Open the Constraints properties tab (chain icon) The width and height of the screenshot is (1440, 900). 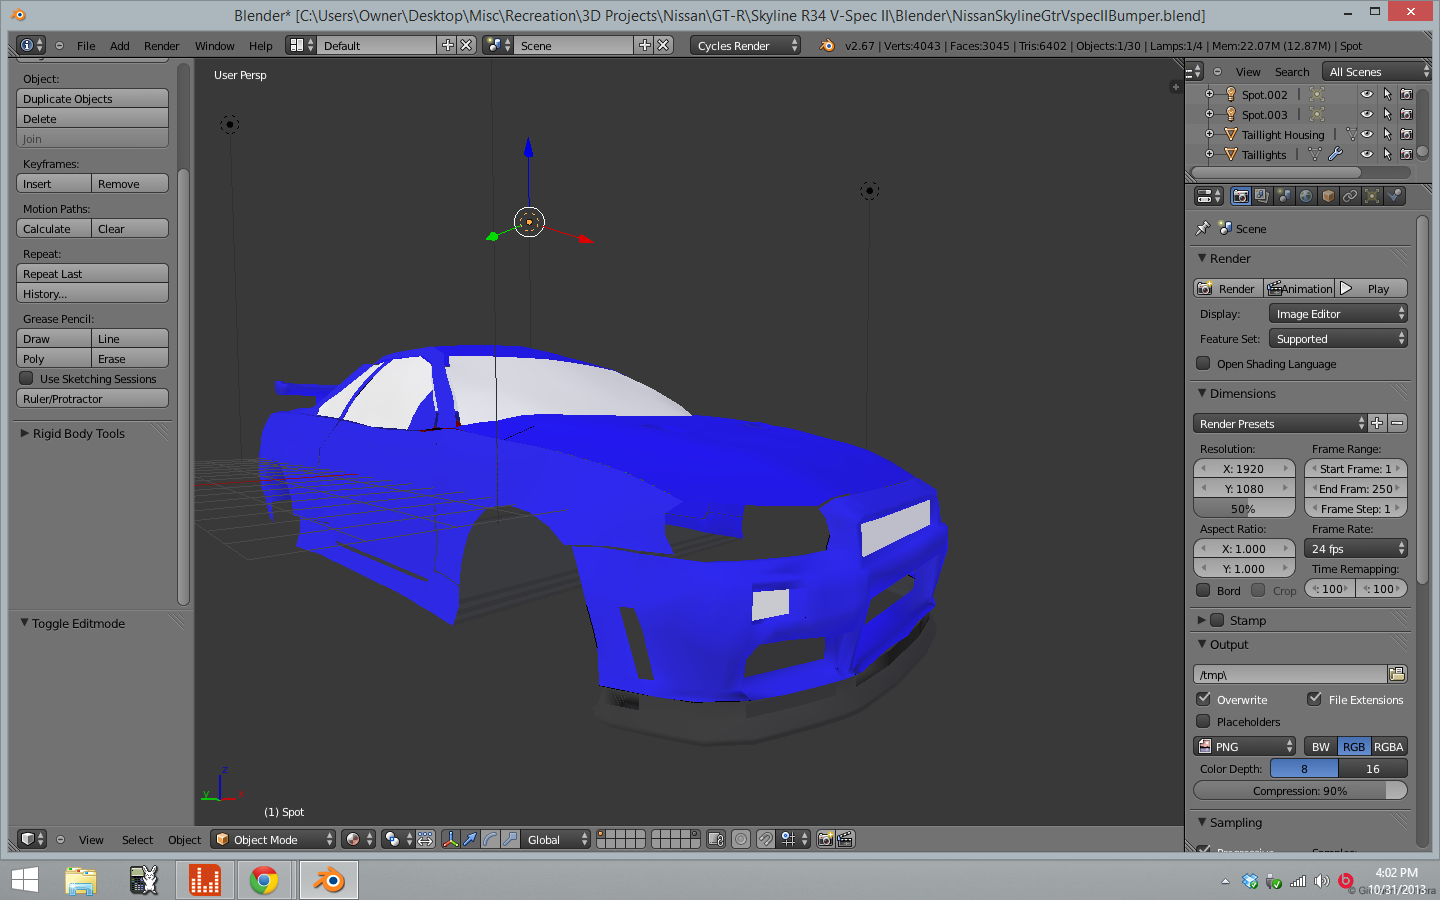pos(1350,196)
